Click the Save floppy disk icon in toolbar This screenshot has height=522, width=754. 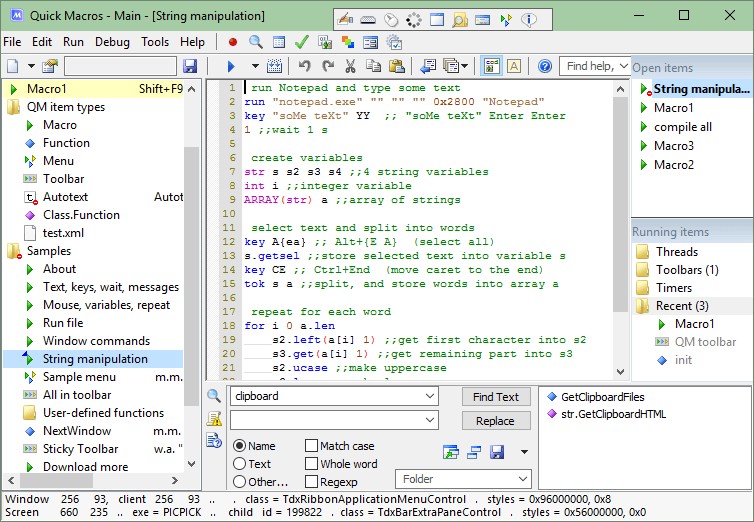click(x=190, y=66)
